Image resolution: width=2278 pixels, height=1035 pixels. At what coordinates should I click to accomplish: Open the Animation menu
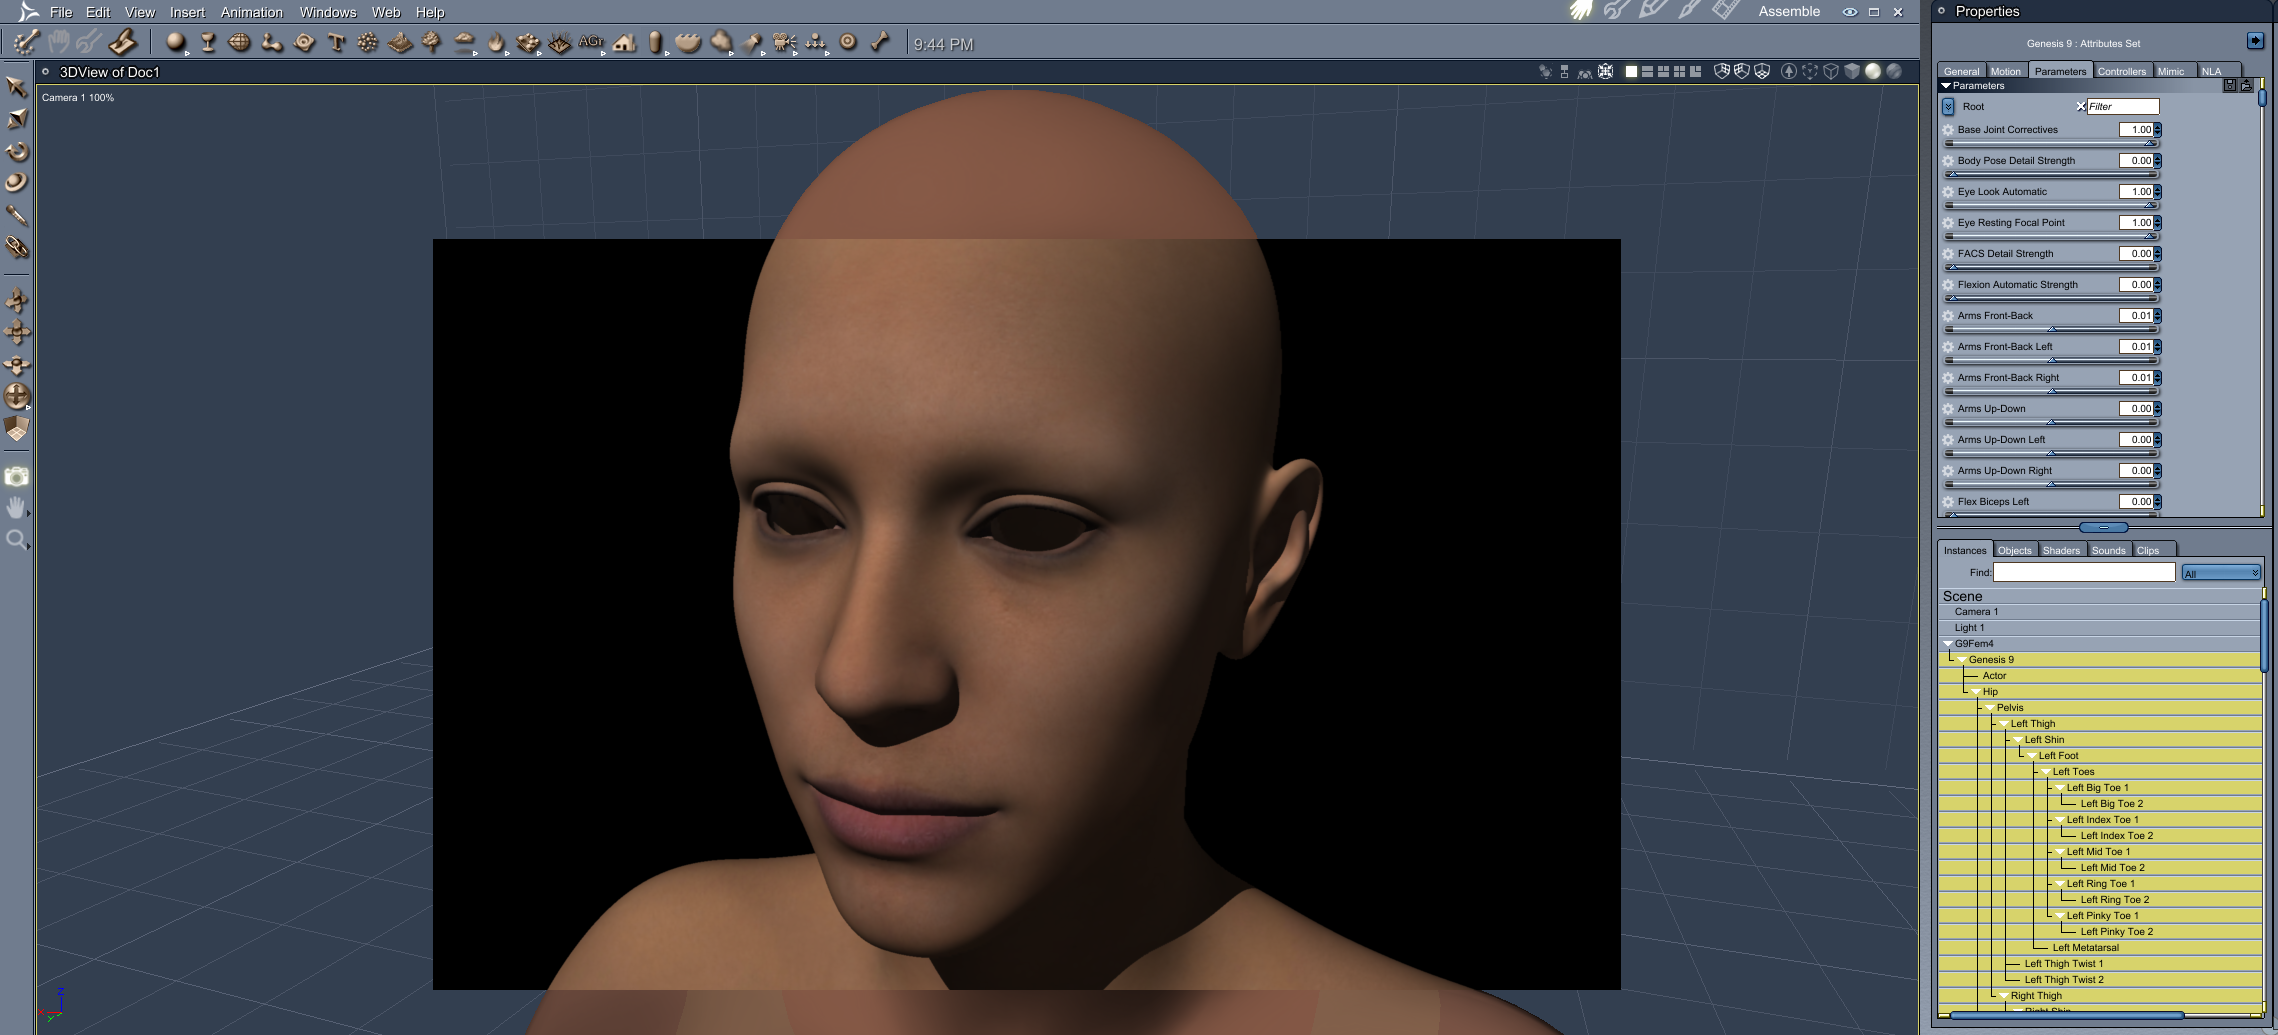[251, 12]
